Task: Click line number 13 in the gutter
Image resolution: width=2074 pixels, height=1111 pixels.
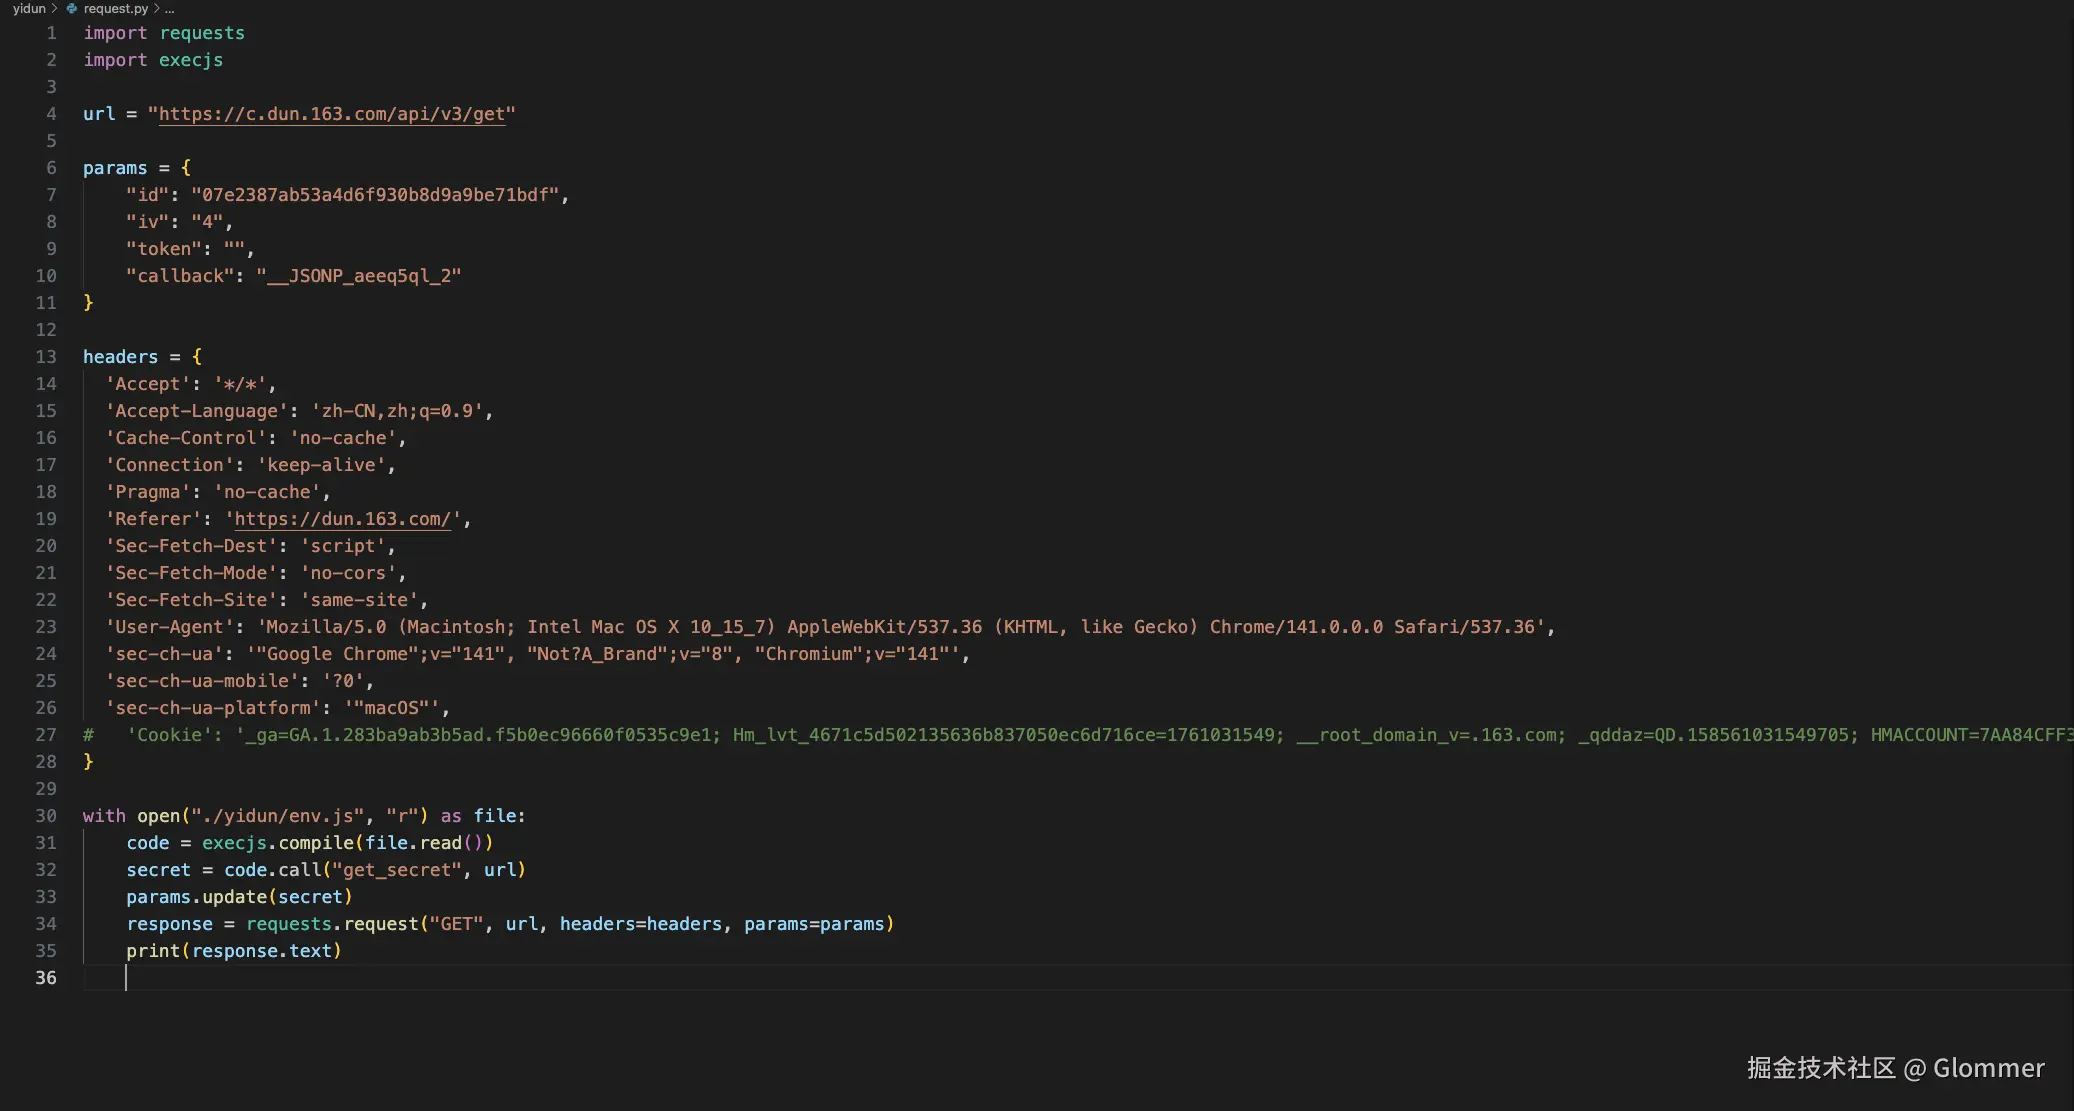Action: tap(46, 357)
